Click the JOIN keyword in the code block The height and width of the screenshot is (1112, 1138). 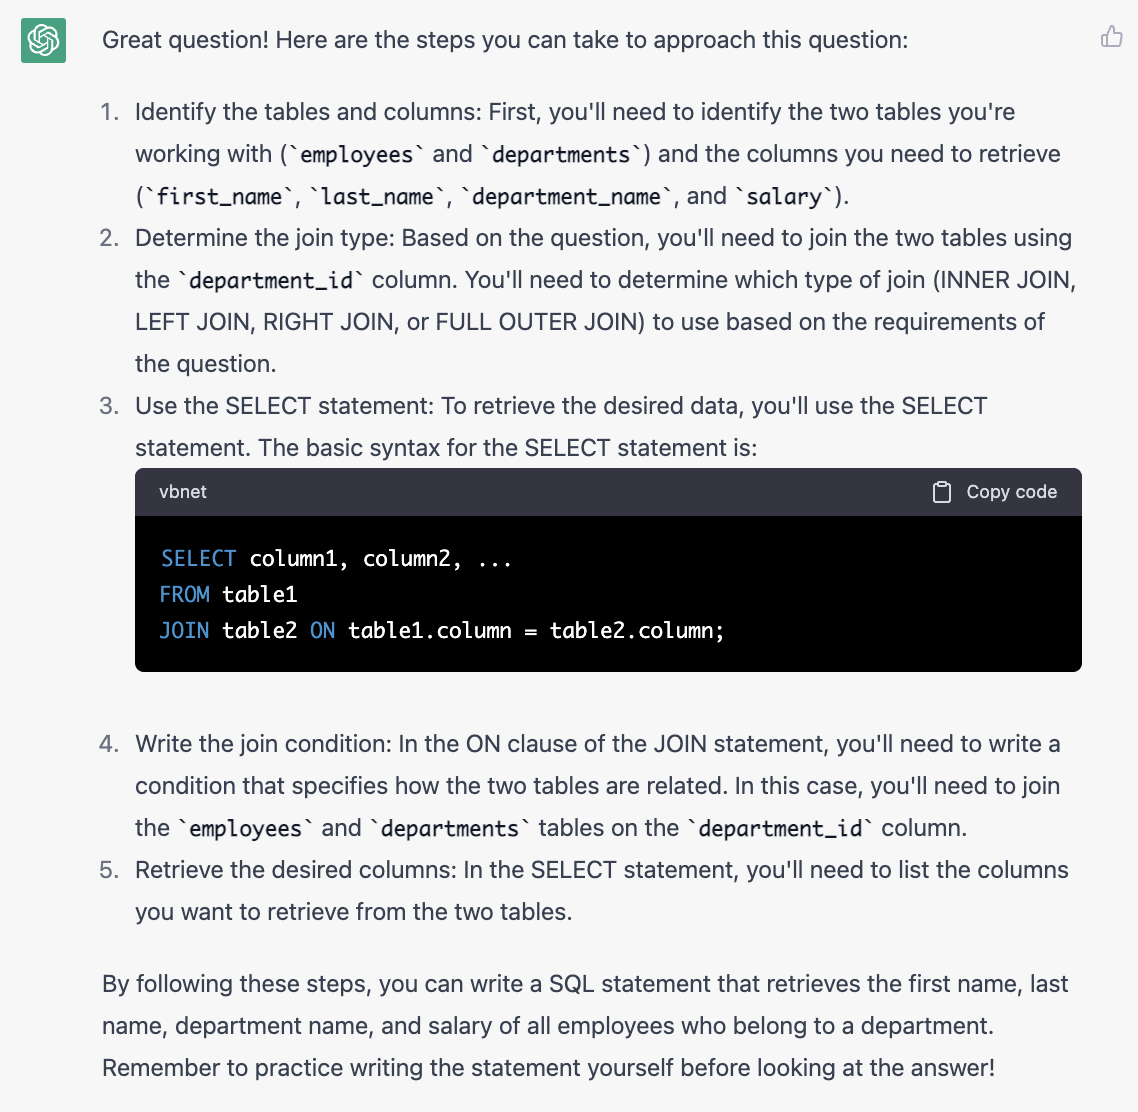tap(185, 630)
